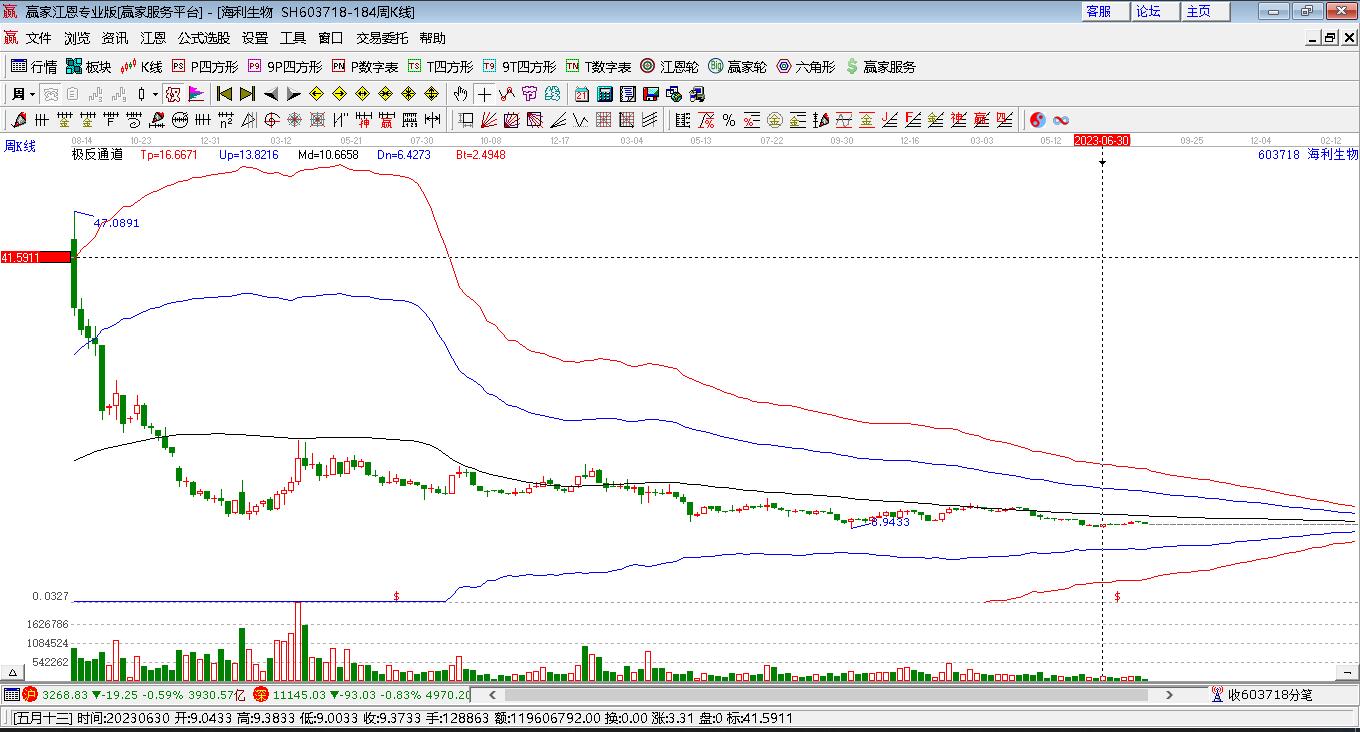Click the yellow diamond right-arrow icon
1360x732 pixels.
(x=339, y=94)
